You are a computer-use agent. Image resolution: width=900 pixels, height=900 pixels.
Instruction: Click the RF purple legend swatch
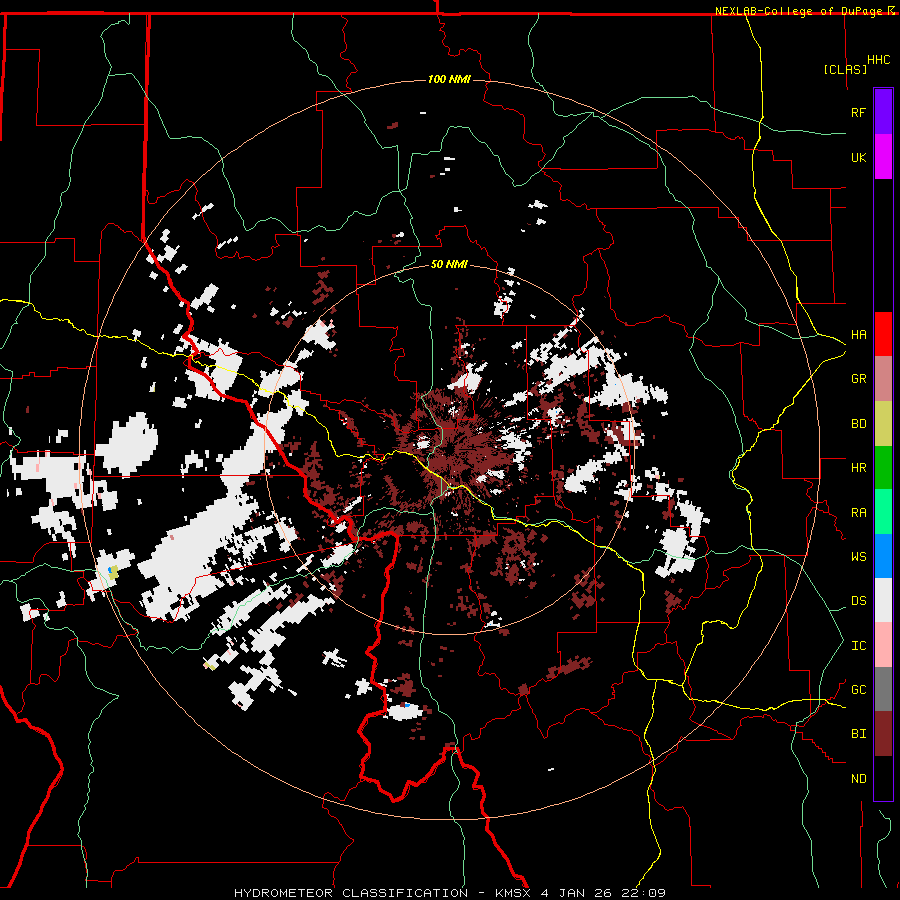(883, 112)
